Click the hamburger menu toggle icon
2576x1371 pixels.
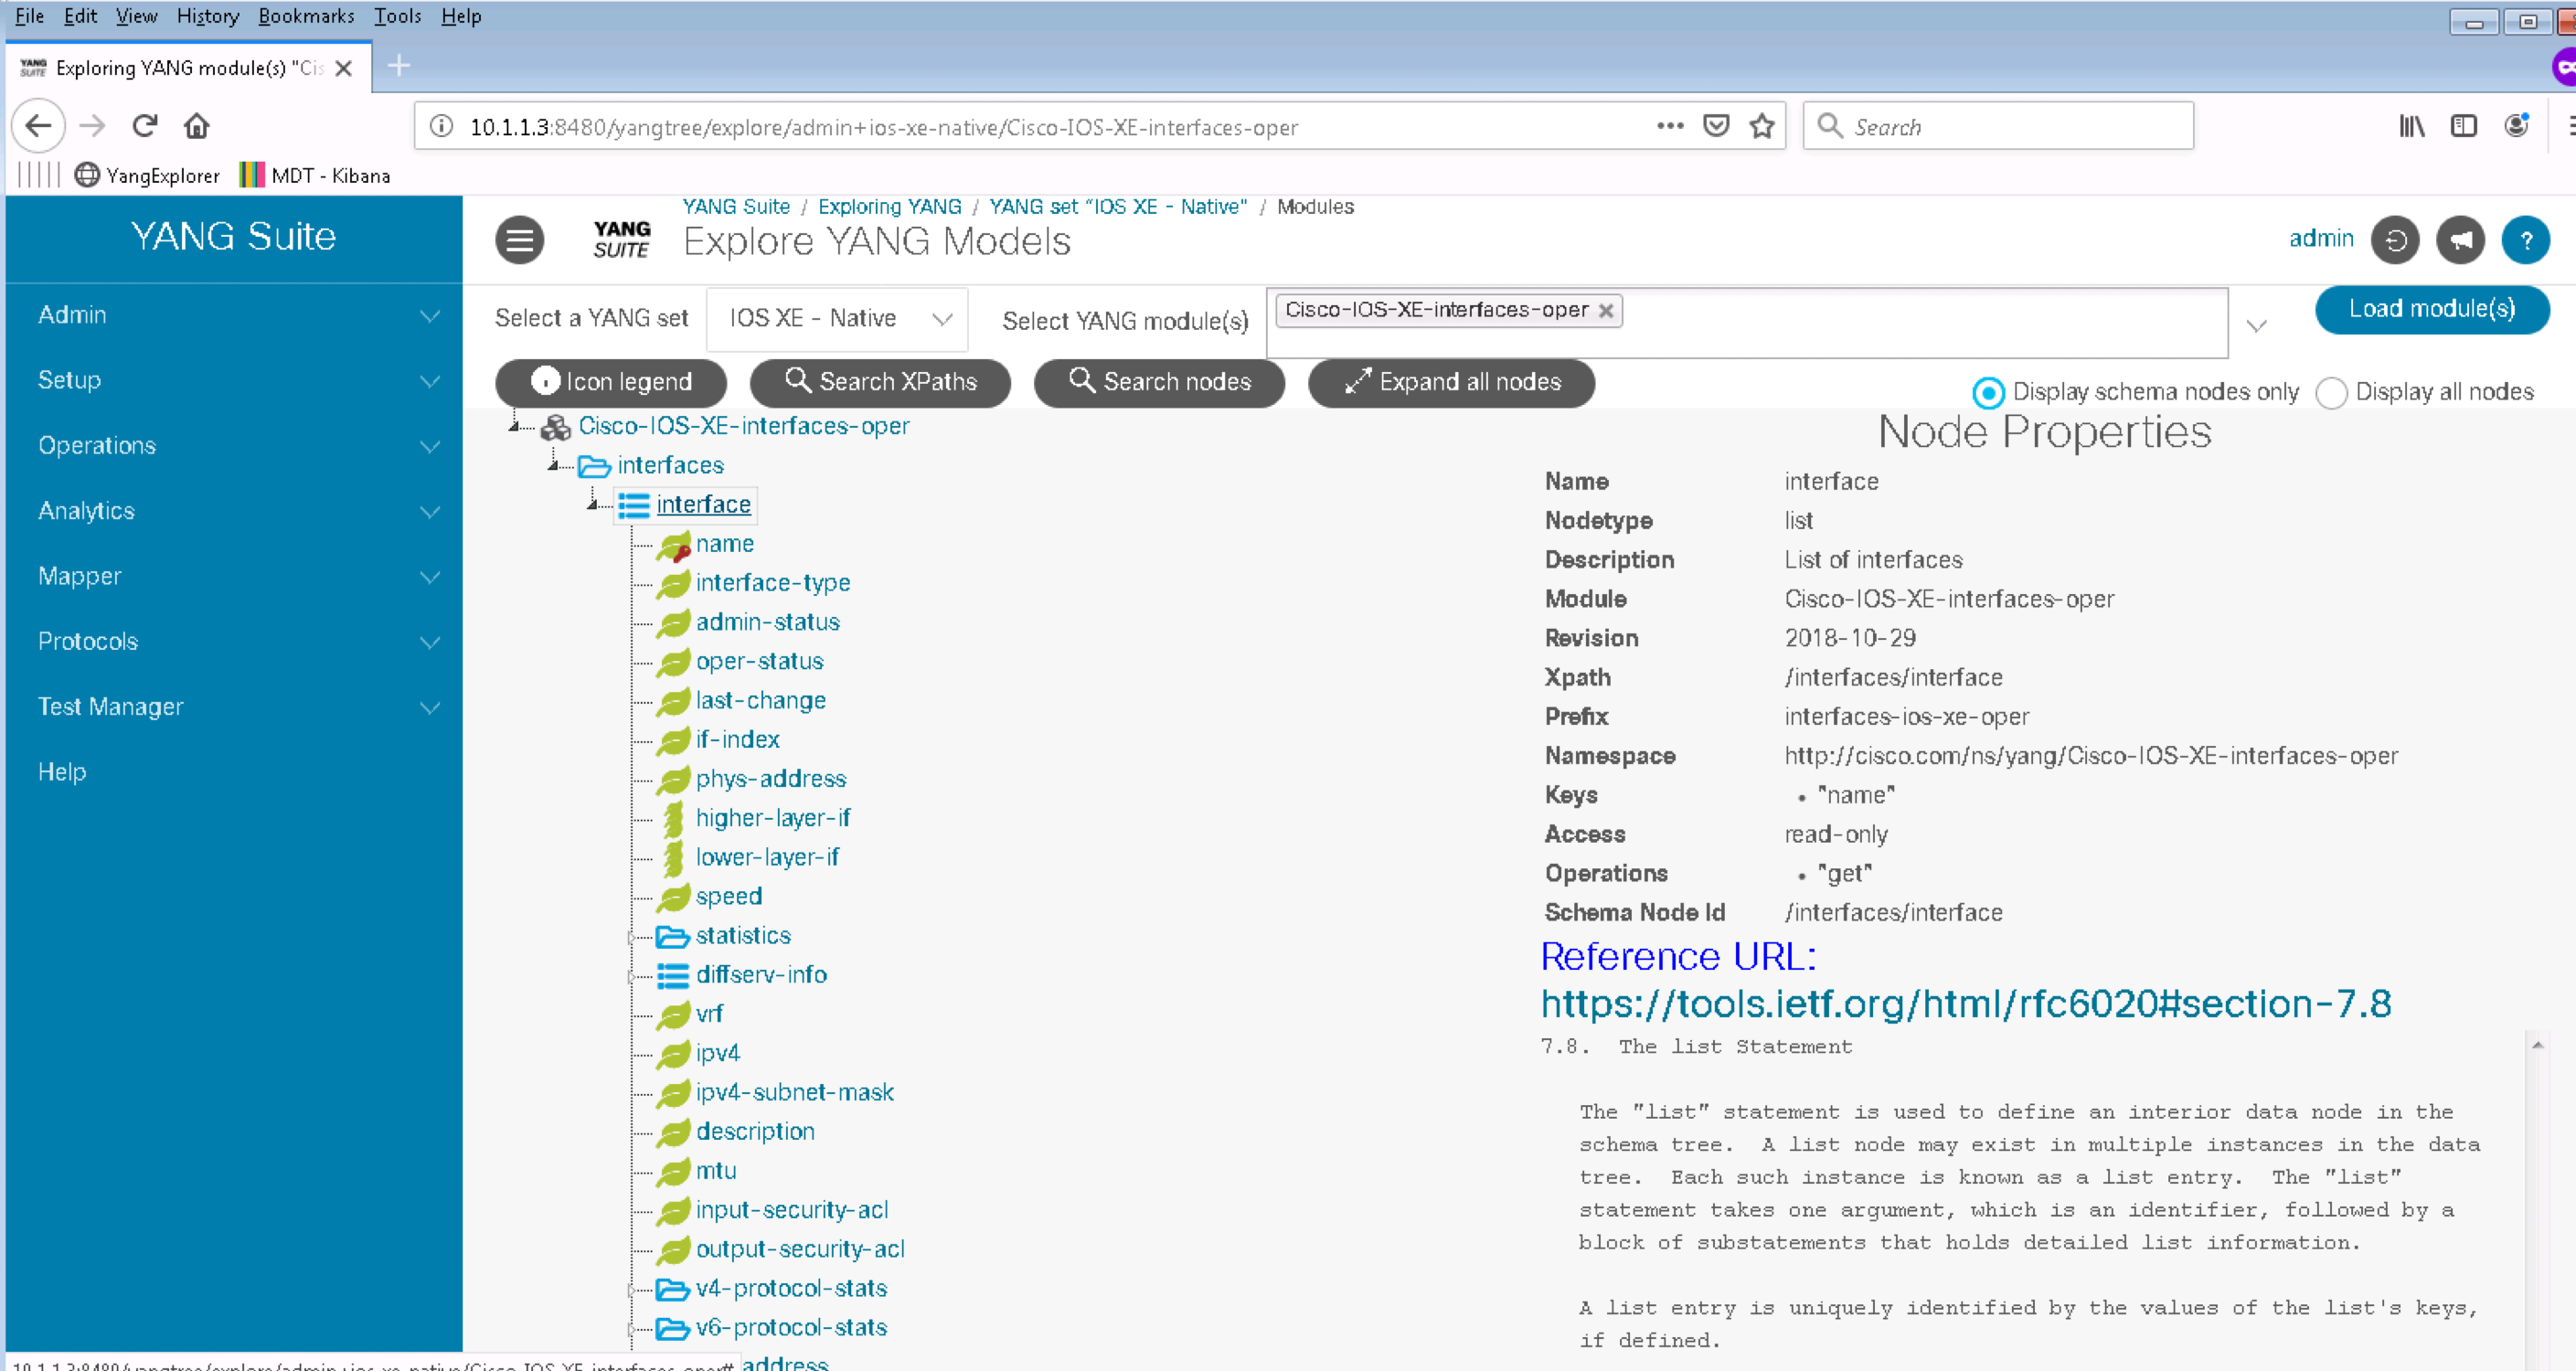[x=519, y=240]
